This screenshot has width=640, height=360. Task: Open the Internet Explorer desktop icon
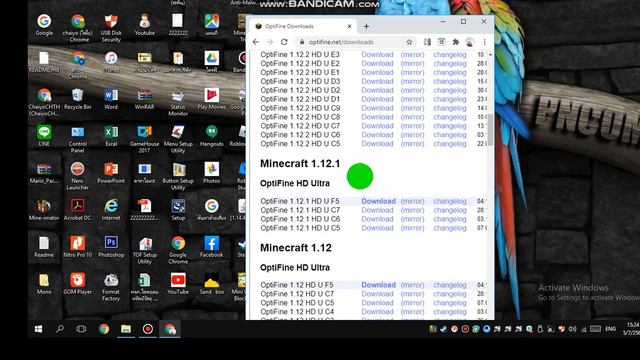(111, 210)
